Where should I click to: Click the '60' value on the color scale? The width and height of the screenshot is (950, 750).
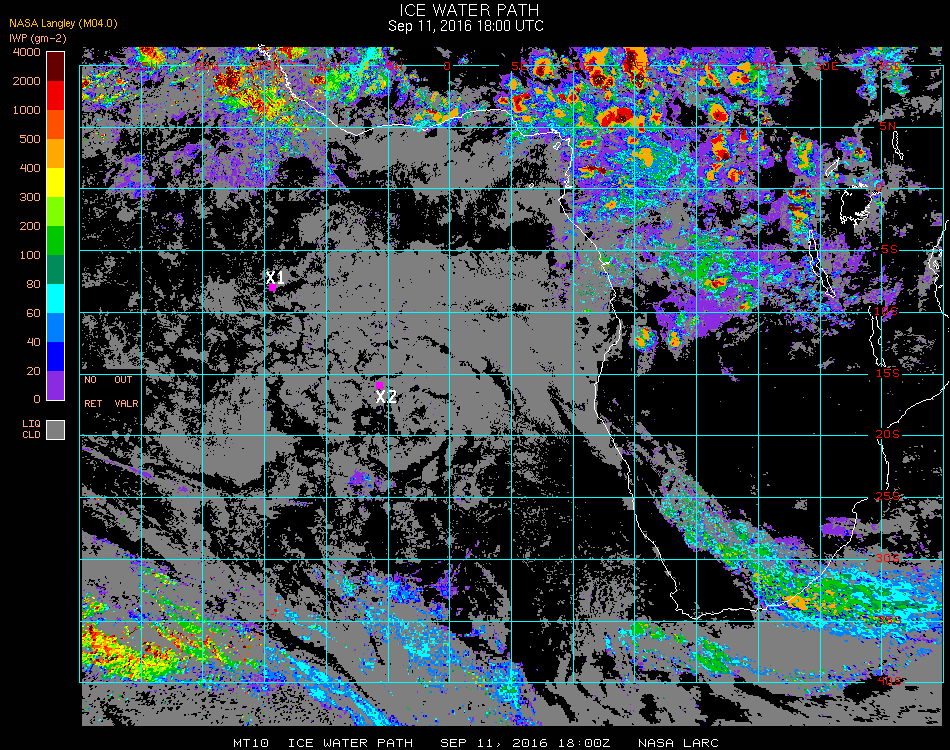click(33, 313)
